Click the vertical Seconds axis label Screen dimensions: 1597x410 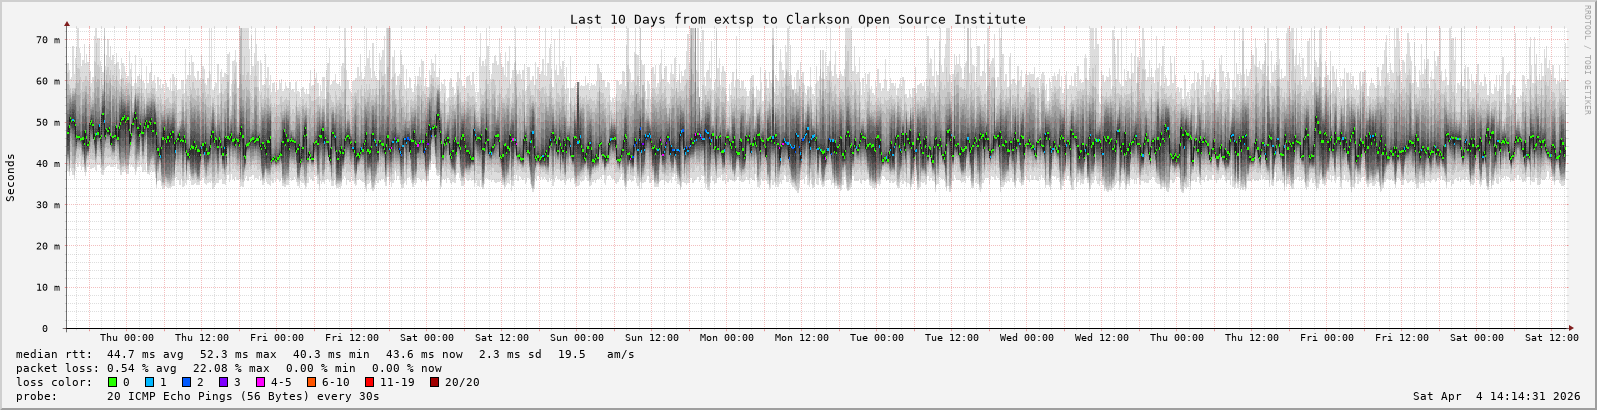[x=11, y=177]
